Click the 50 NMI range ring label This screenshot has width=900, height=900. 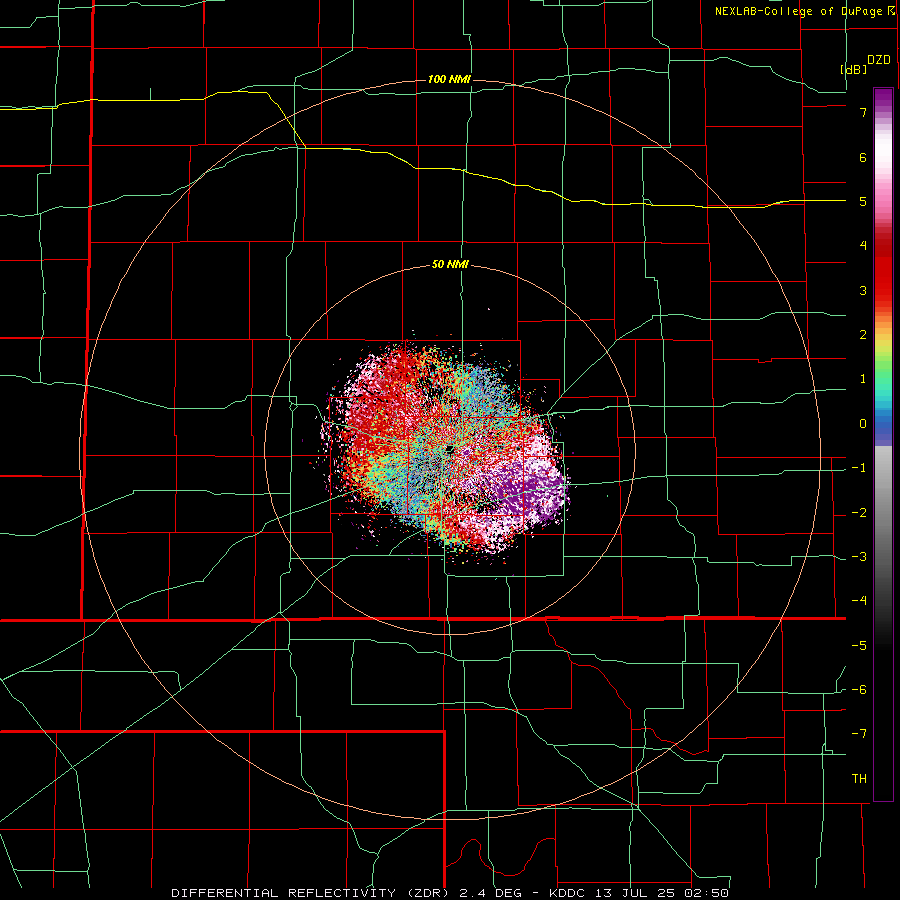450,264
